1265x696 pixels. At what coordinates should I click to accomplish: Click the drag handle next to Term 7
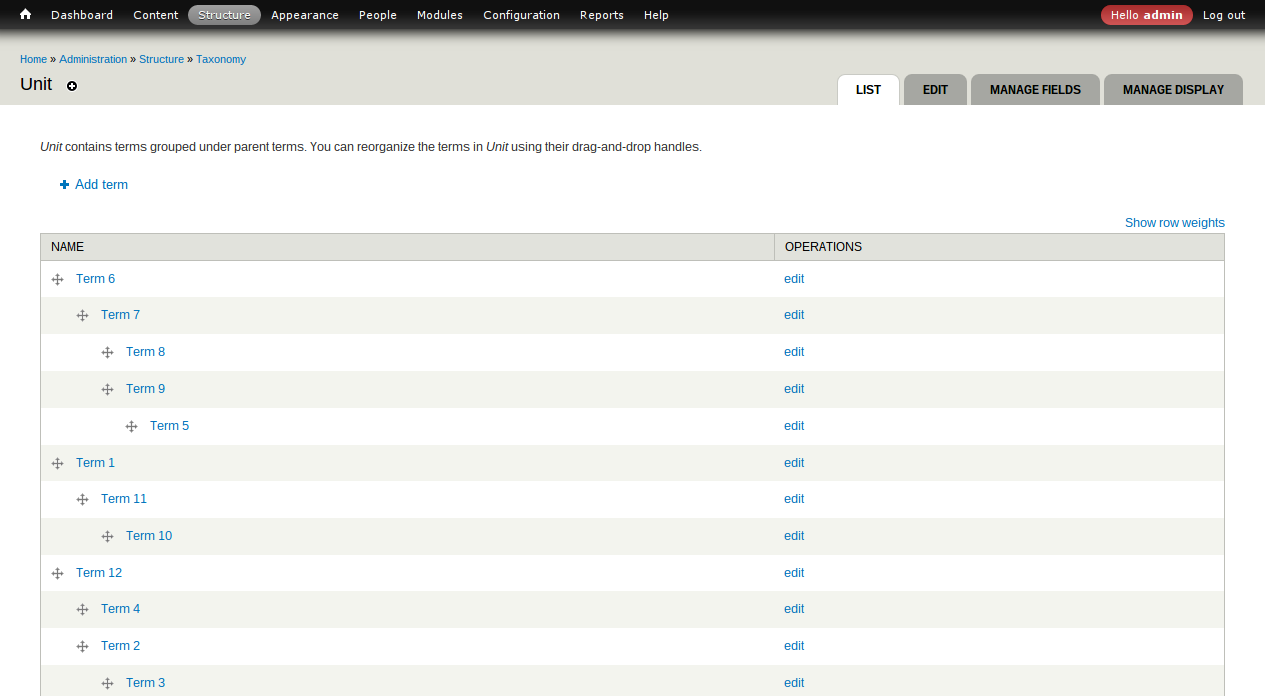tap(82, 316)
